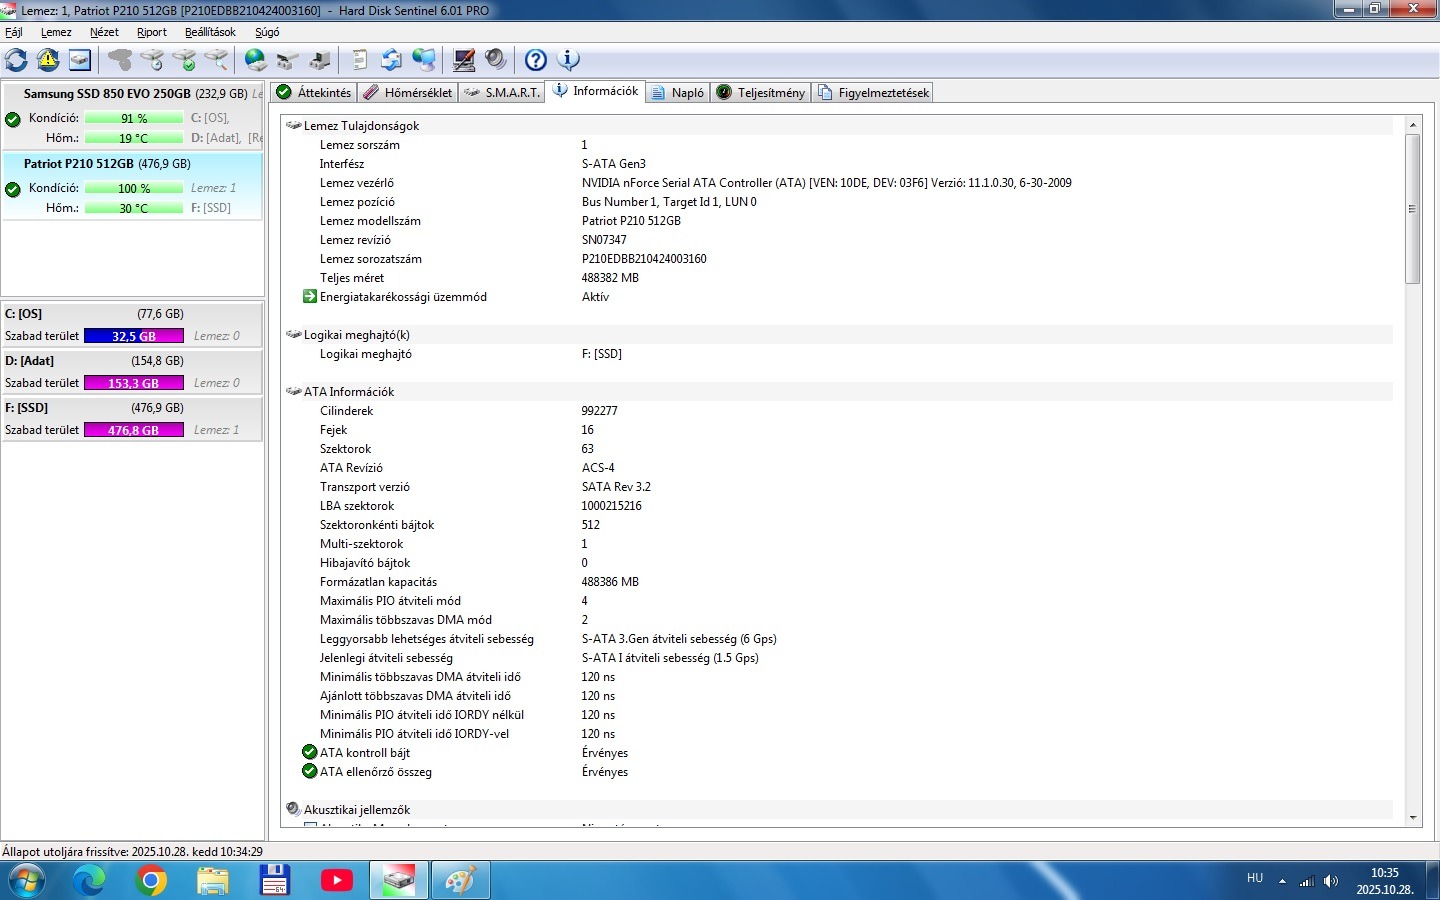Click the volume icon in system tray
This screenshot has height=900, width=1440.
1331,881
